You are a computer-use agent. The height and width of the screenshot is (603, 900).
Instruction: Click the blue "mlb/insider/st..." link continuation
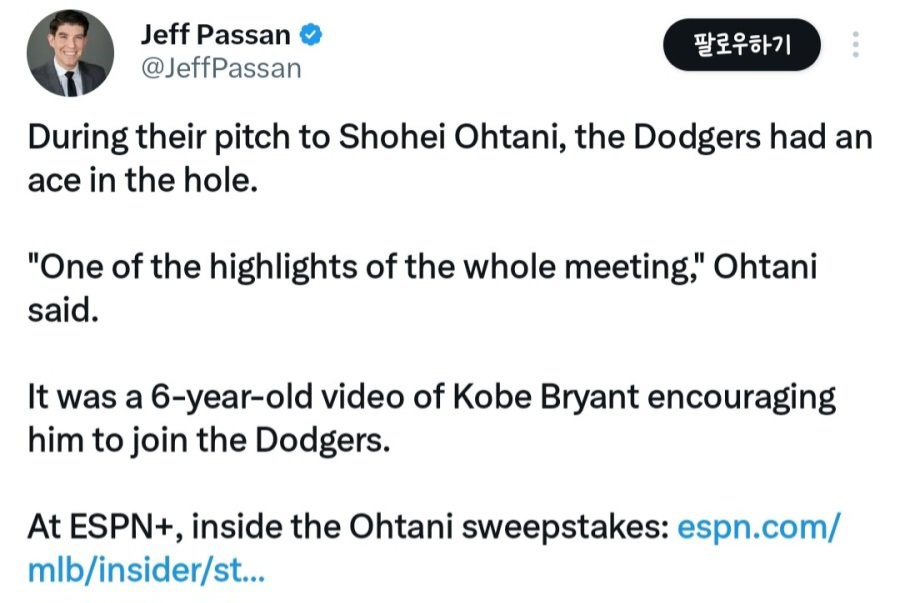pos(147,570)
